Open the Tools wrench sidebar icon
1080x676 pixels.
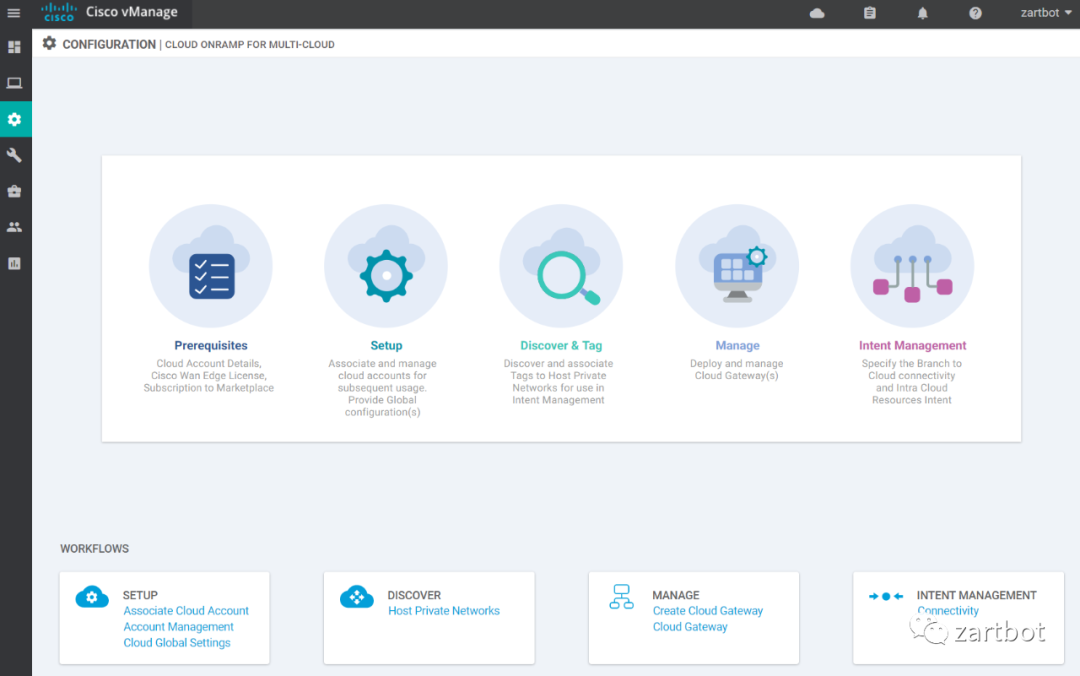[14, 155]
